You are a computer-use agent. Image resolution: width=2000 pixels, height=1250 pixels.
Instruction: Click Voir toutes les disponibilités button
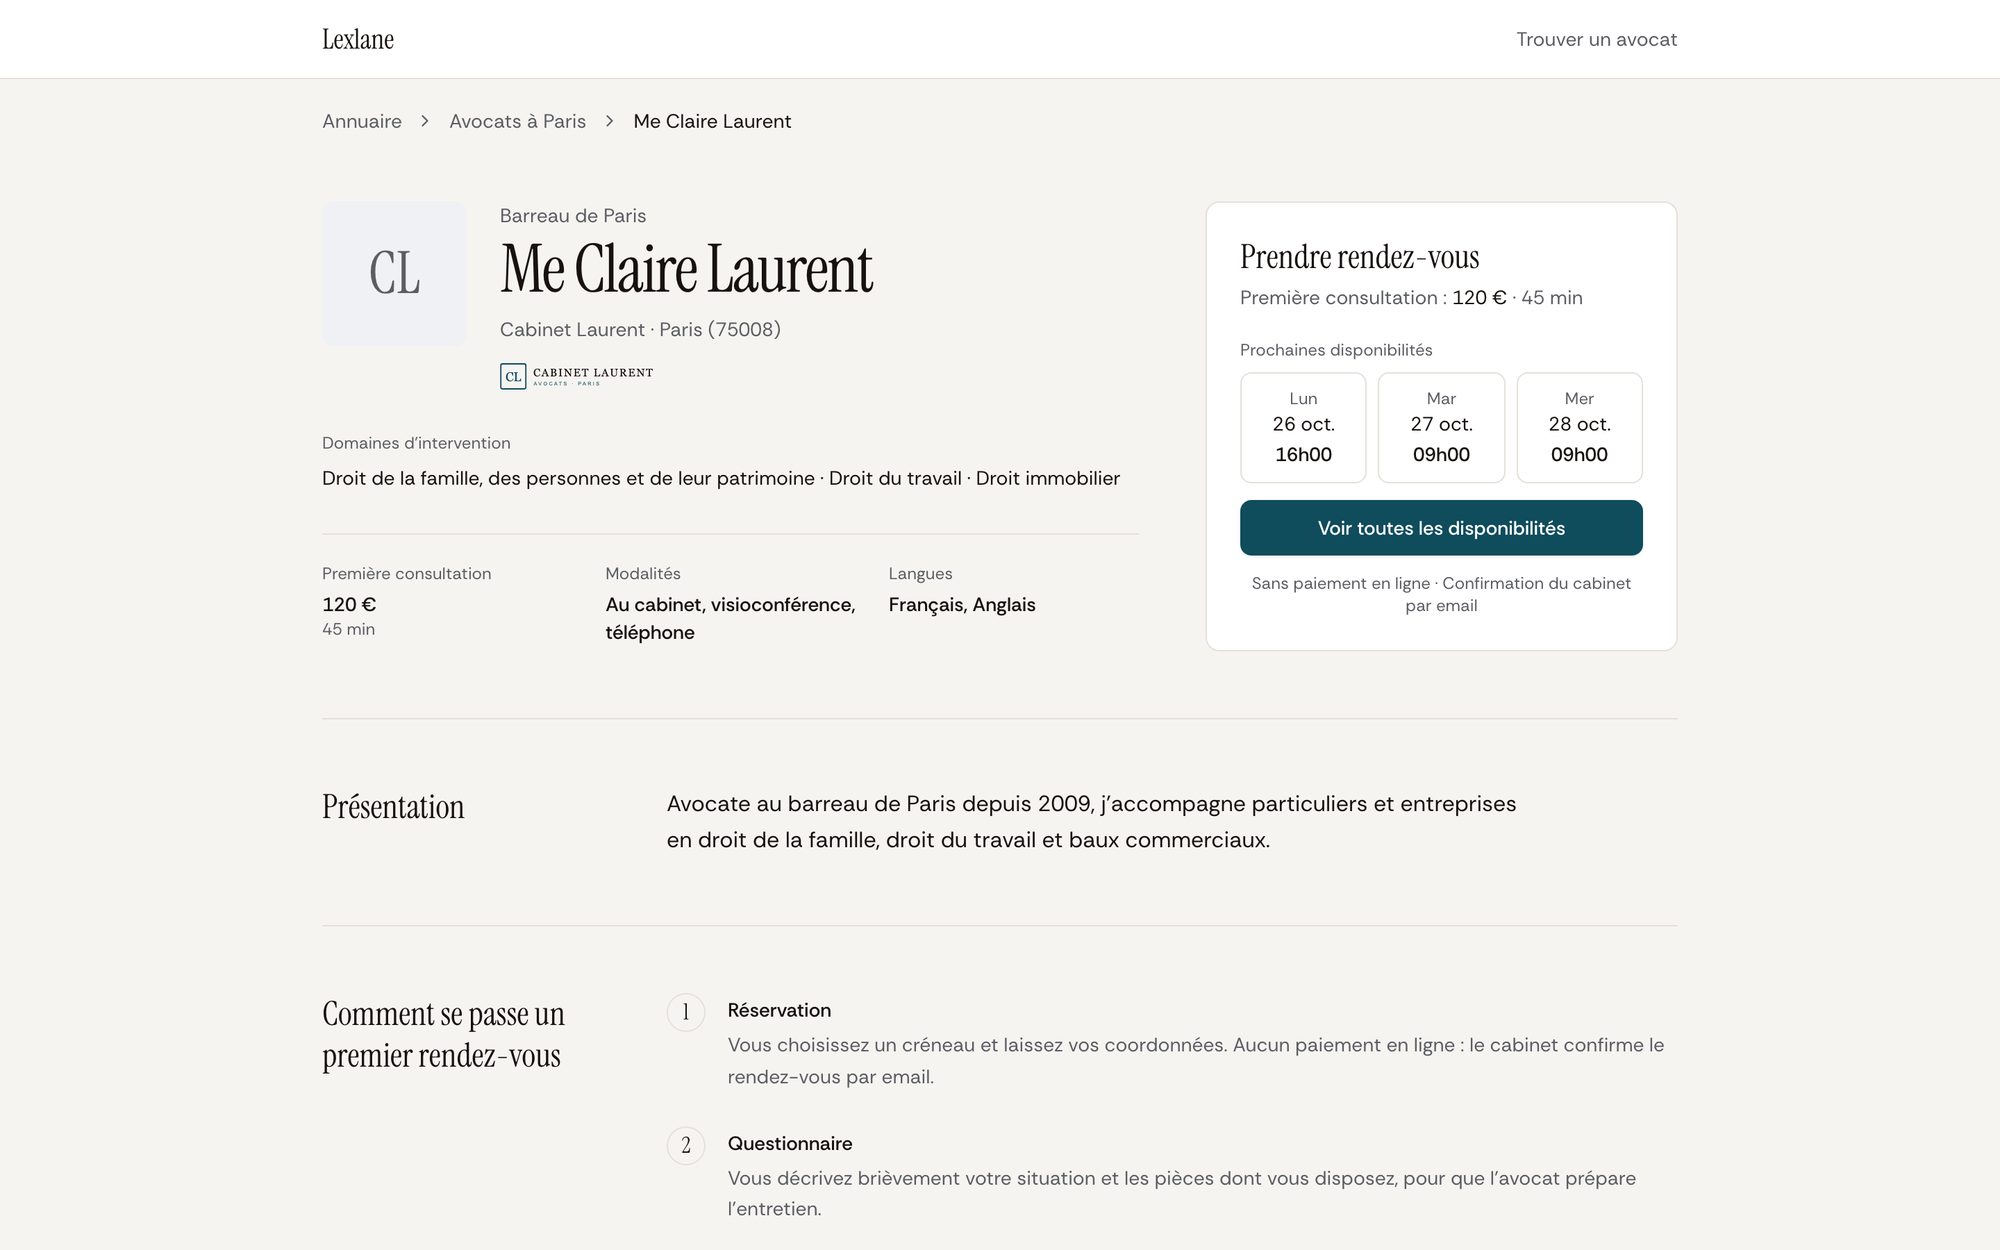click(1441, 528)
